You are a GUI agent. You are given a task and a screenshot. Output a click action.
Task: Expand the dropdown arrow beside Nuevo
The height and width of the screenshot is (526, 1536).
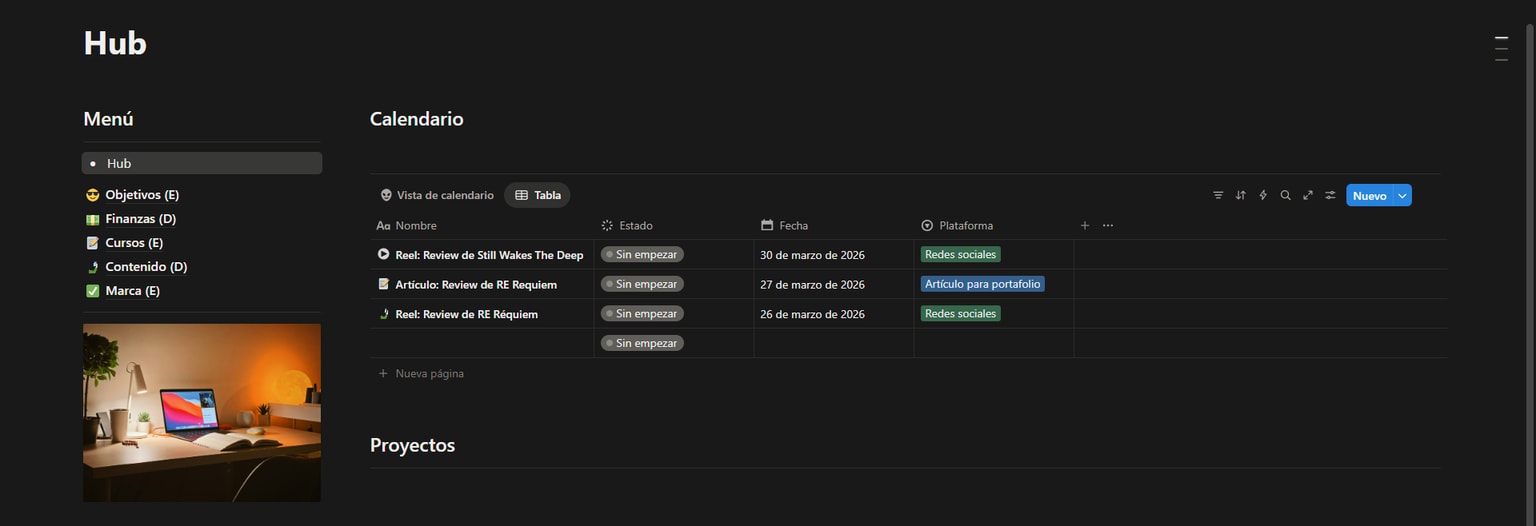tap(1403, 196)
